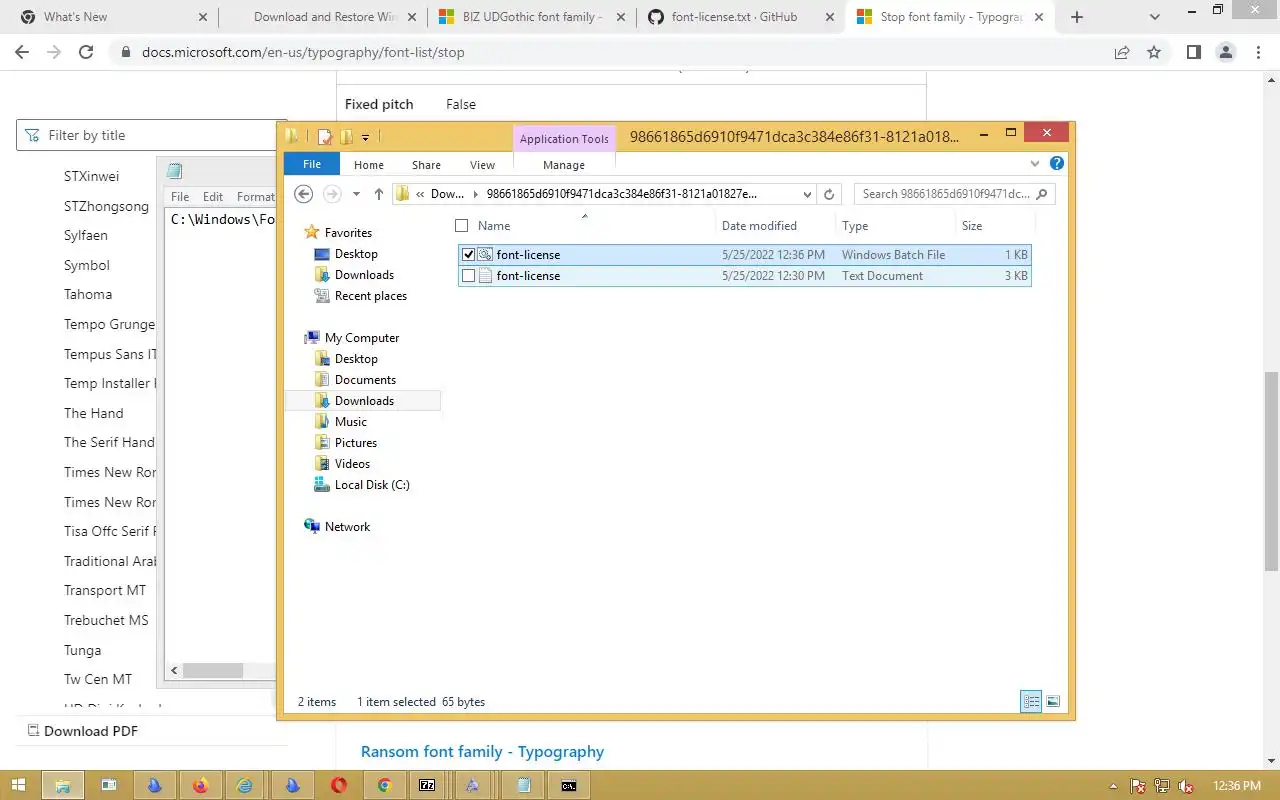Click the volume icon in system tray

[x=1186, y=787]
